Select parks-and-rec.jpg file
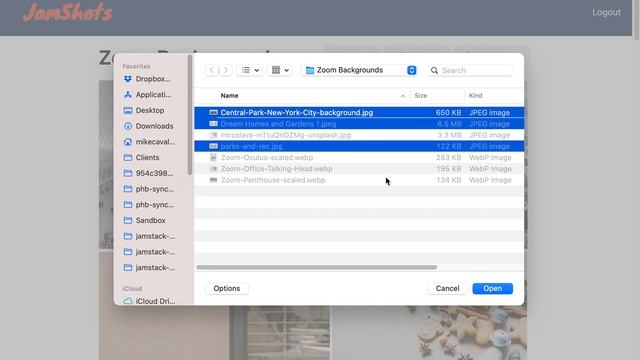This screenshot has width=640, height=360. (359, 146)
